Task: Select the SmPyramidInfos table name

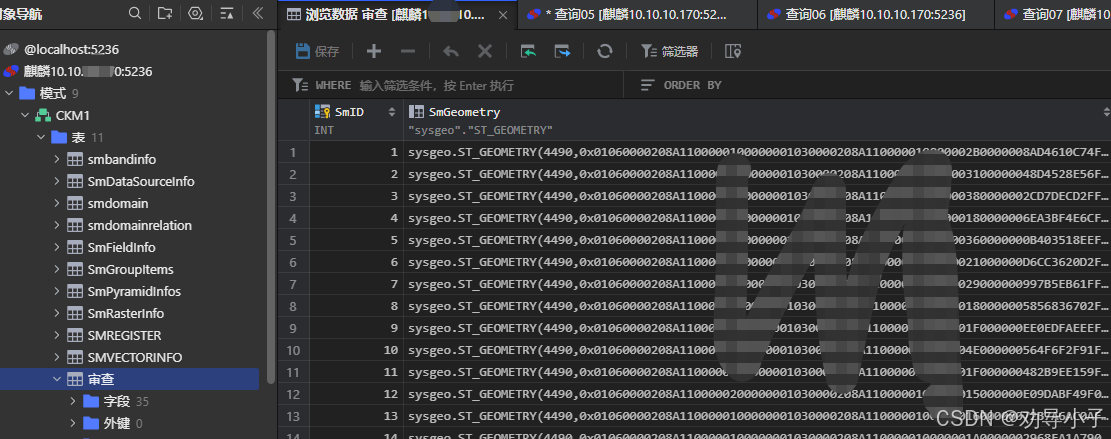Action: [x=134, y=291]
